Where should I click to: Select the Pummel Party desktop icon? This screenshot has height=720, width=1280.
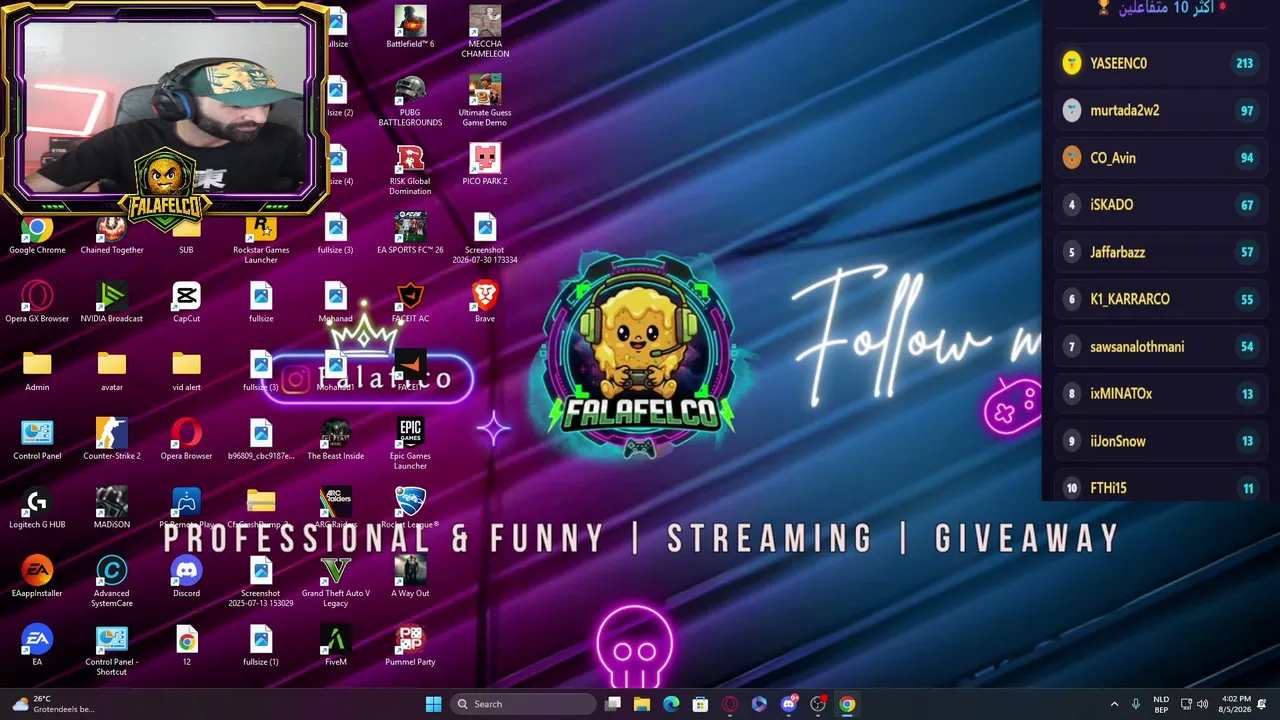click(410, 646)
